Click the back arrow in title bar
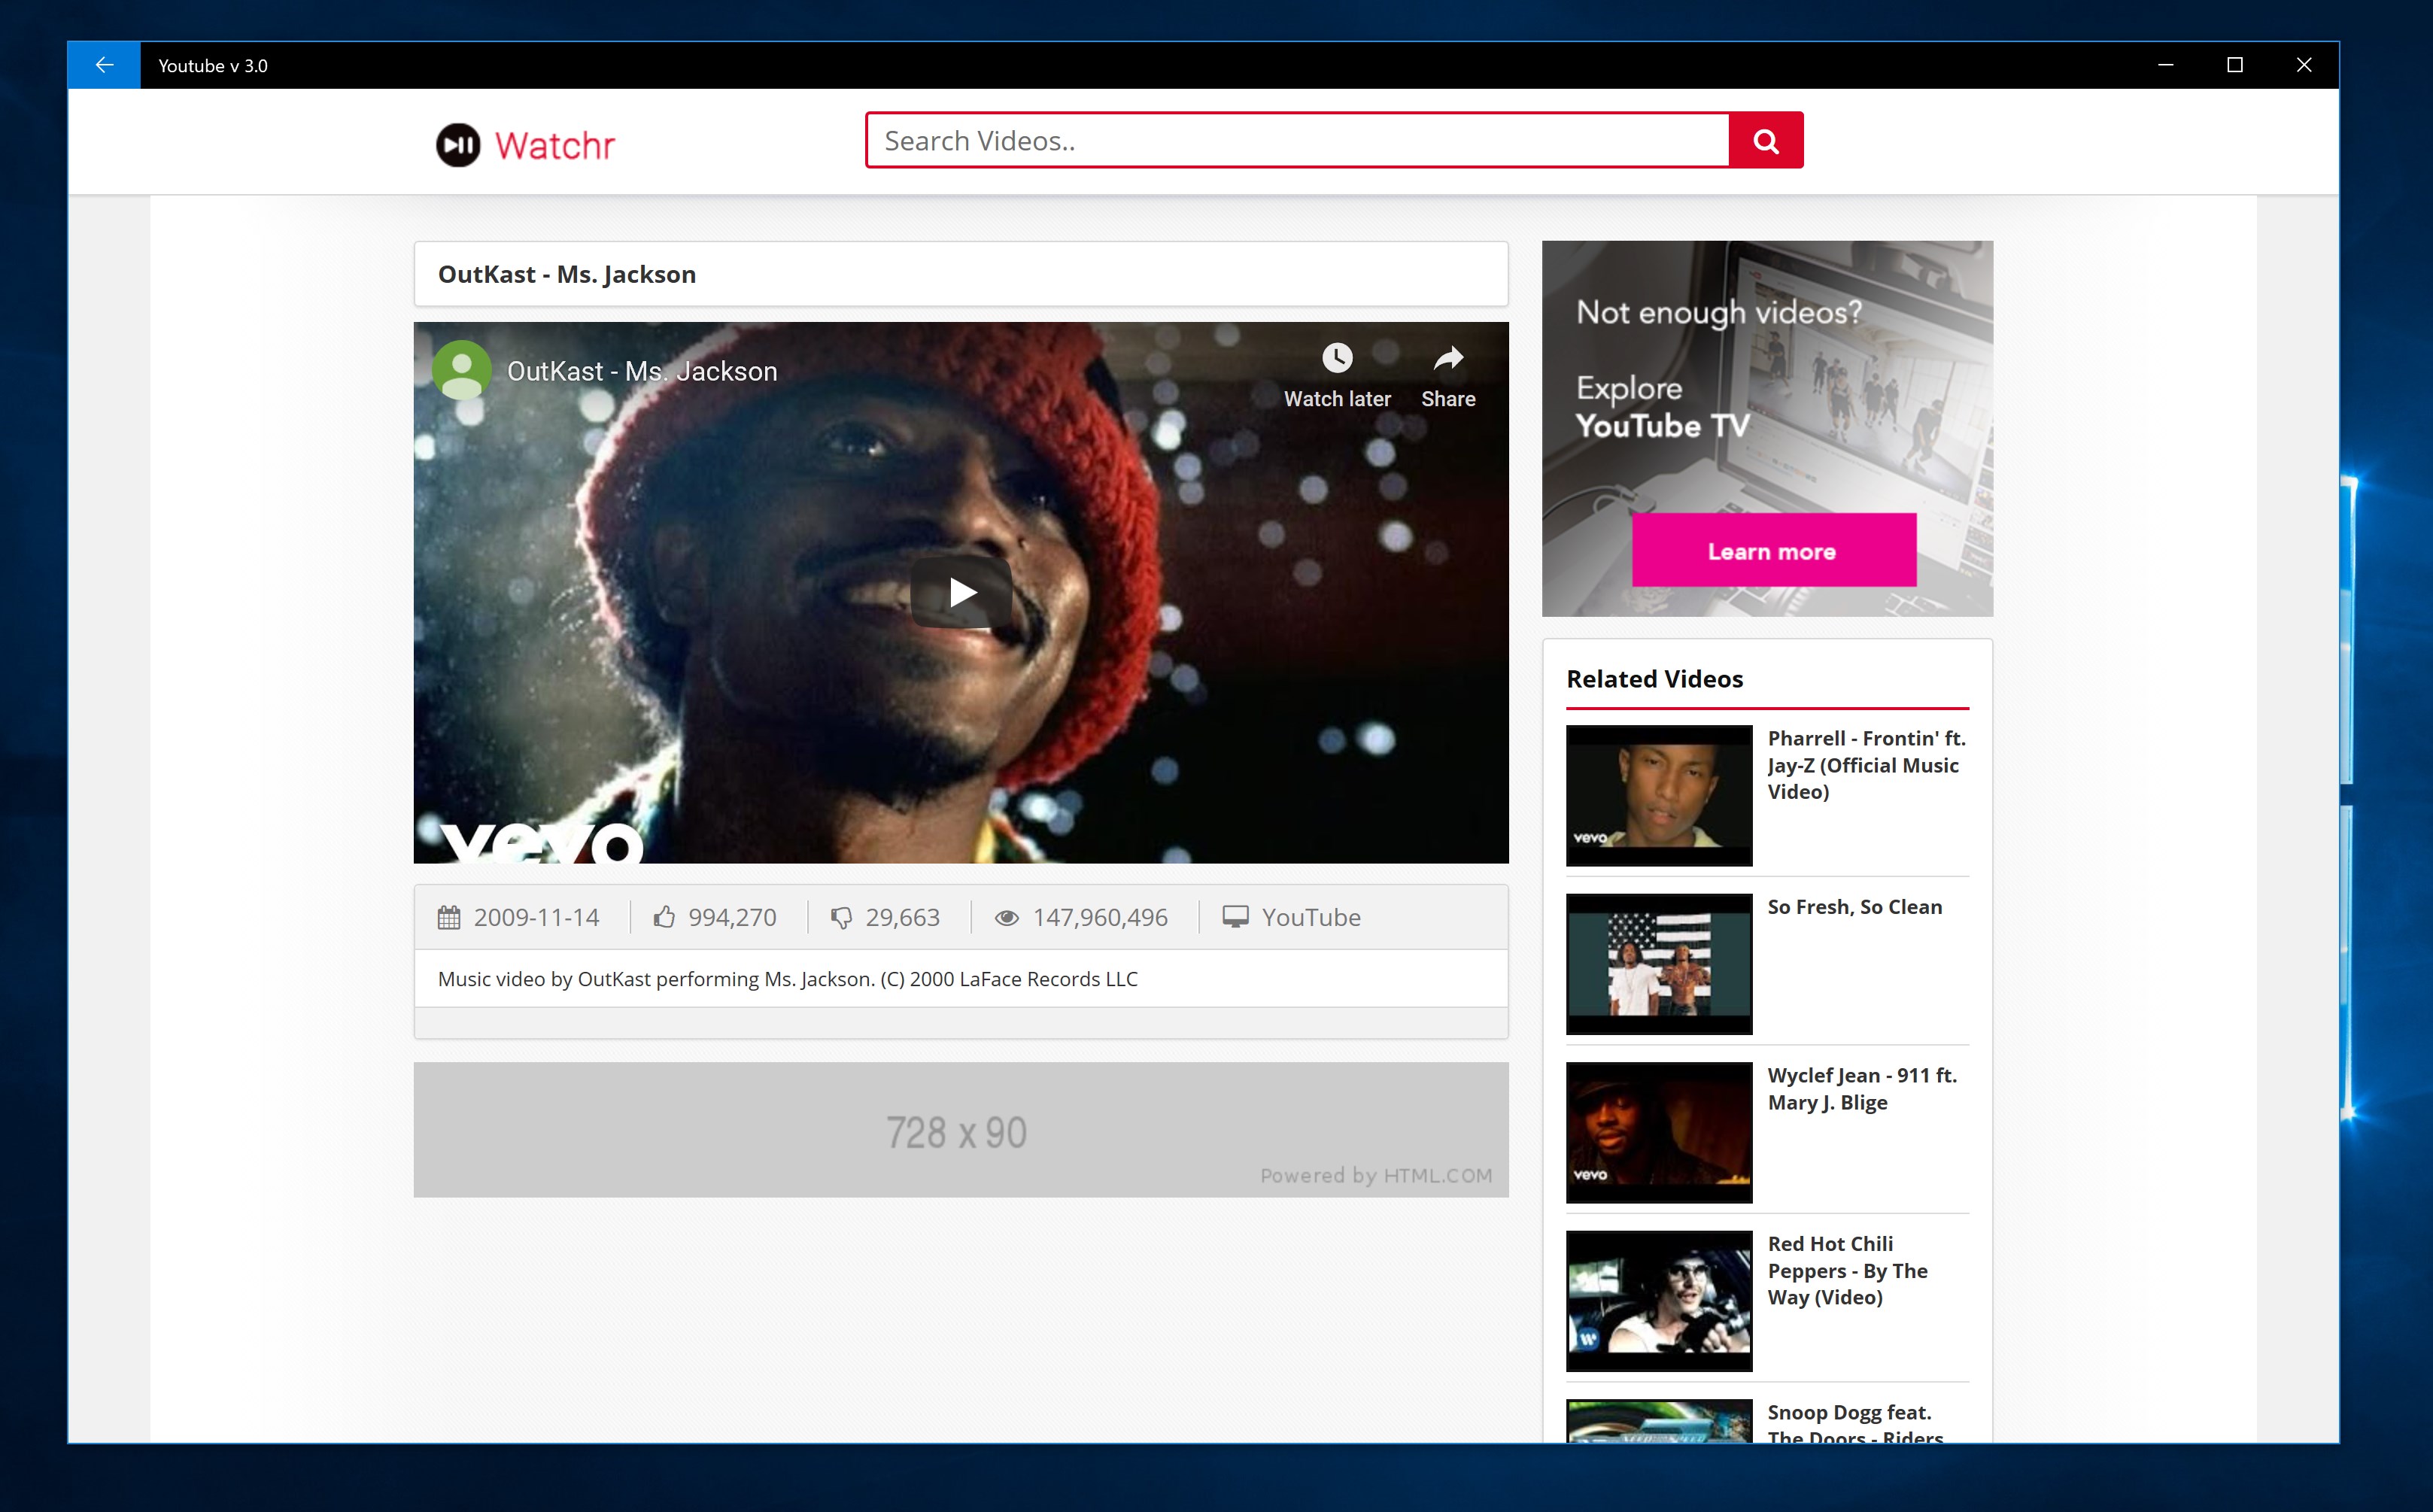Screen dimensions: 2433x1512 [x=104, y=65]
